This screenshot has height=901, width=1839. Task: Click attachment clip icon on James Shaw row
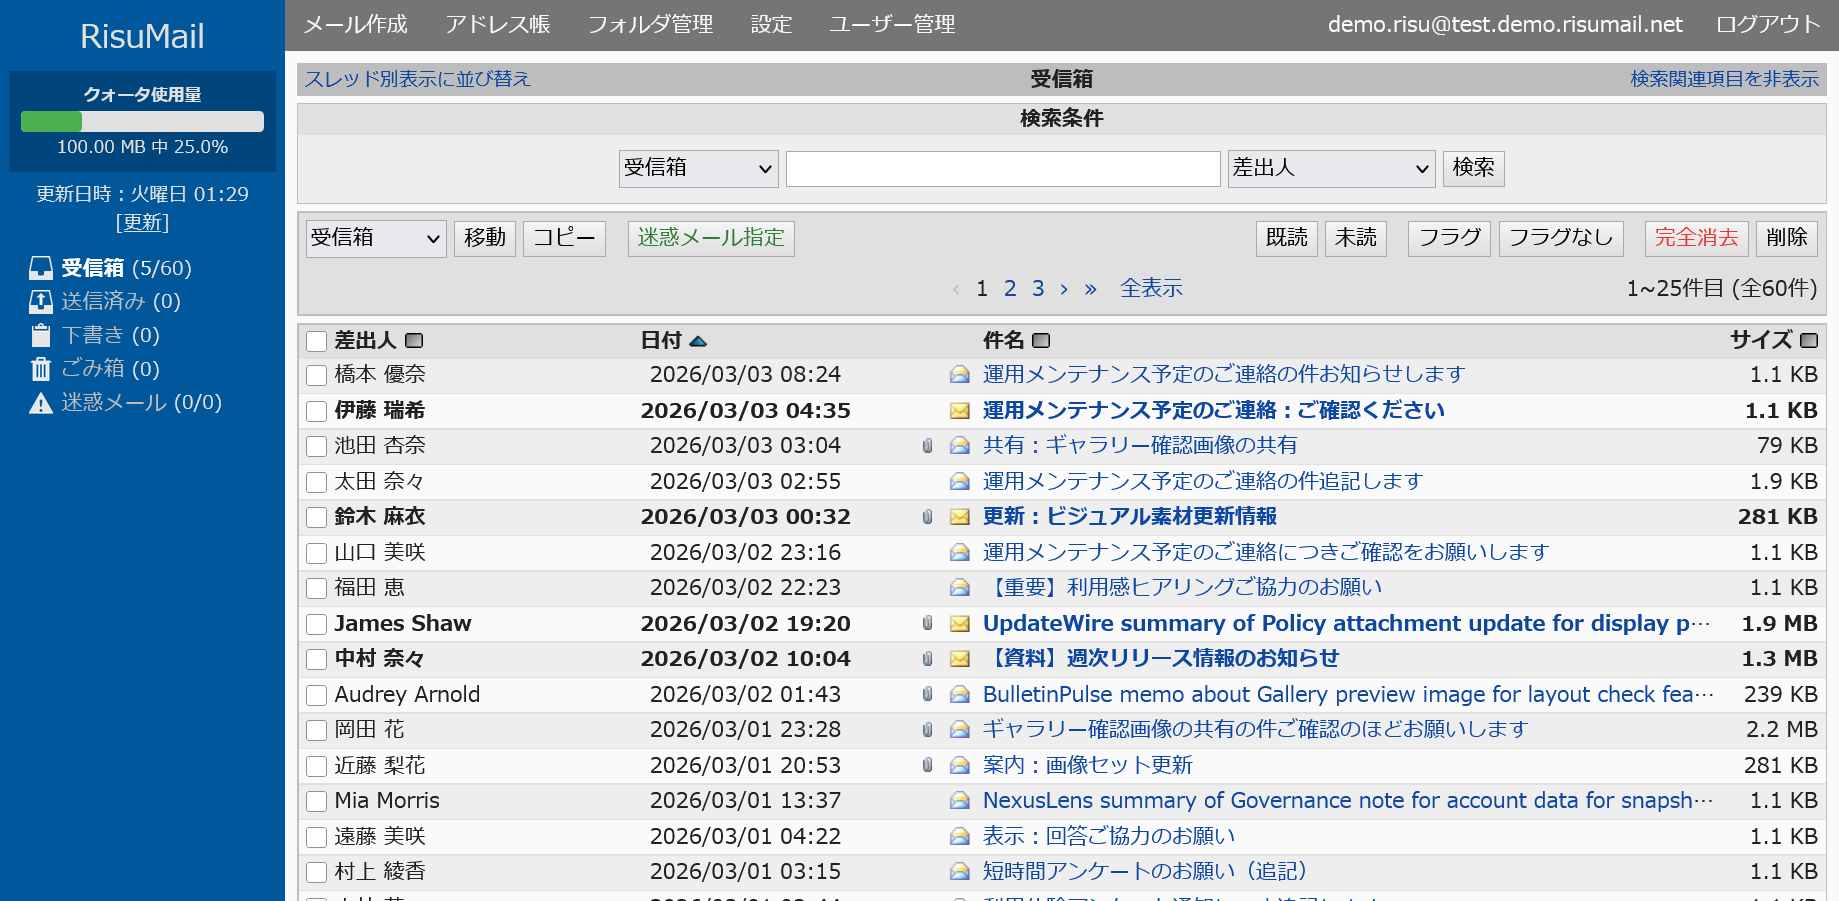click(x=927, y=624)
